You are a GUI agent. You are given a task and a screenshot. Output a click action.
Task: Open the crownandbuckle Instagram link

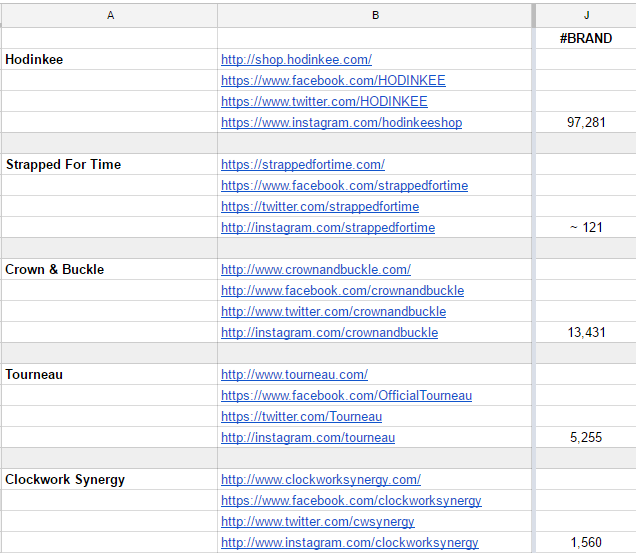pos(329,333)
